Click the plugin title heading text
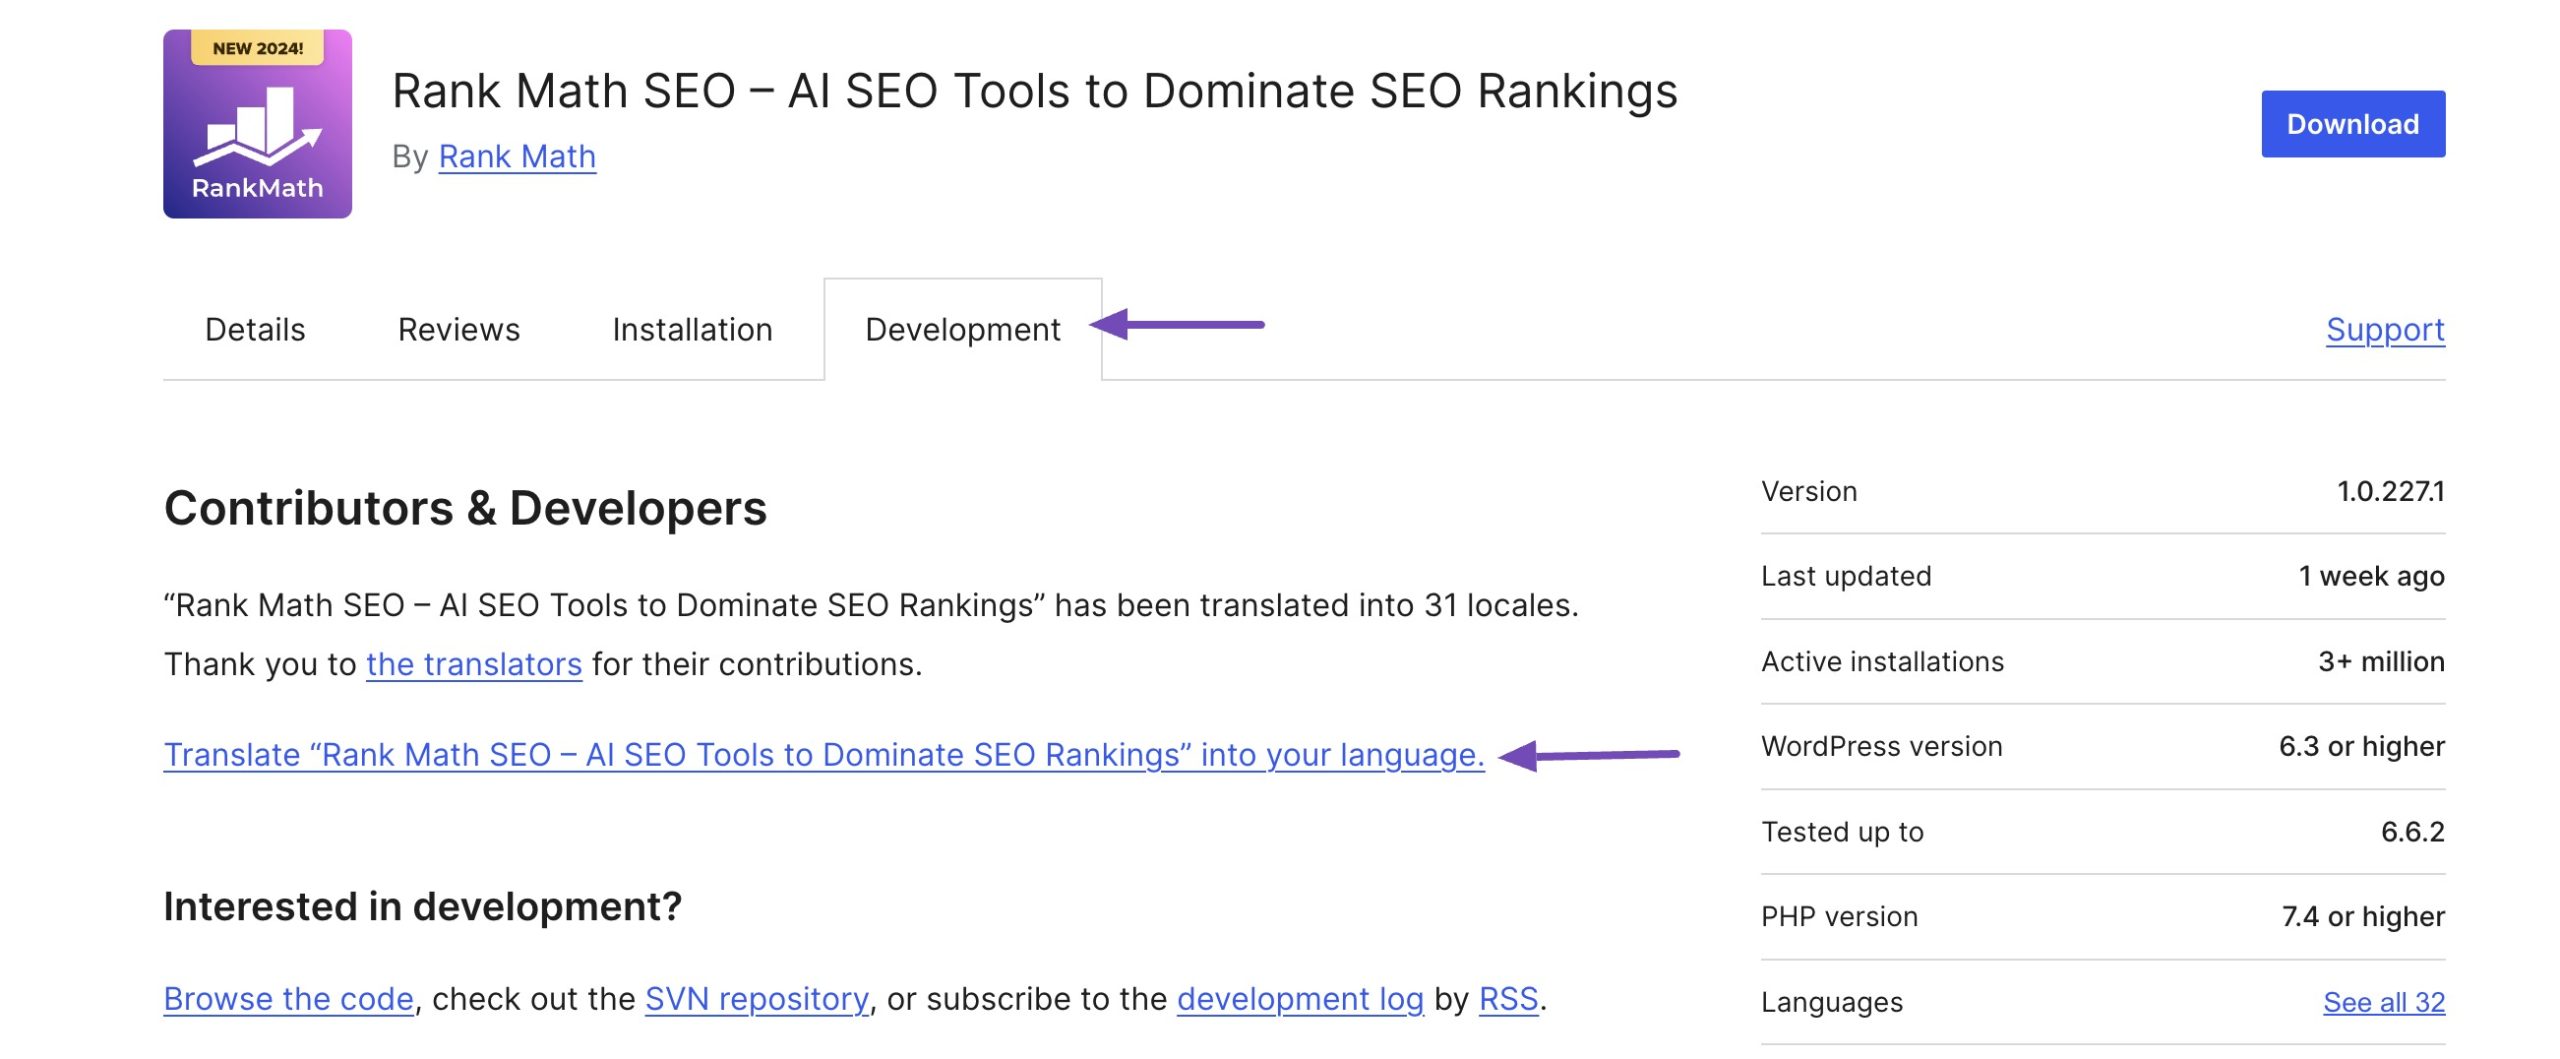This screenshot has width=2560, height=1059. [1034, 91]
